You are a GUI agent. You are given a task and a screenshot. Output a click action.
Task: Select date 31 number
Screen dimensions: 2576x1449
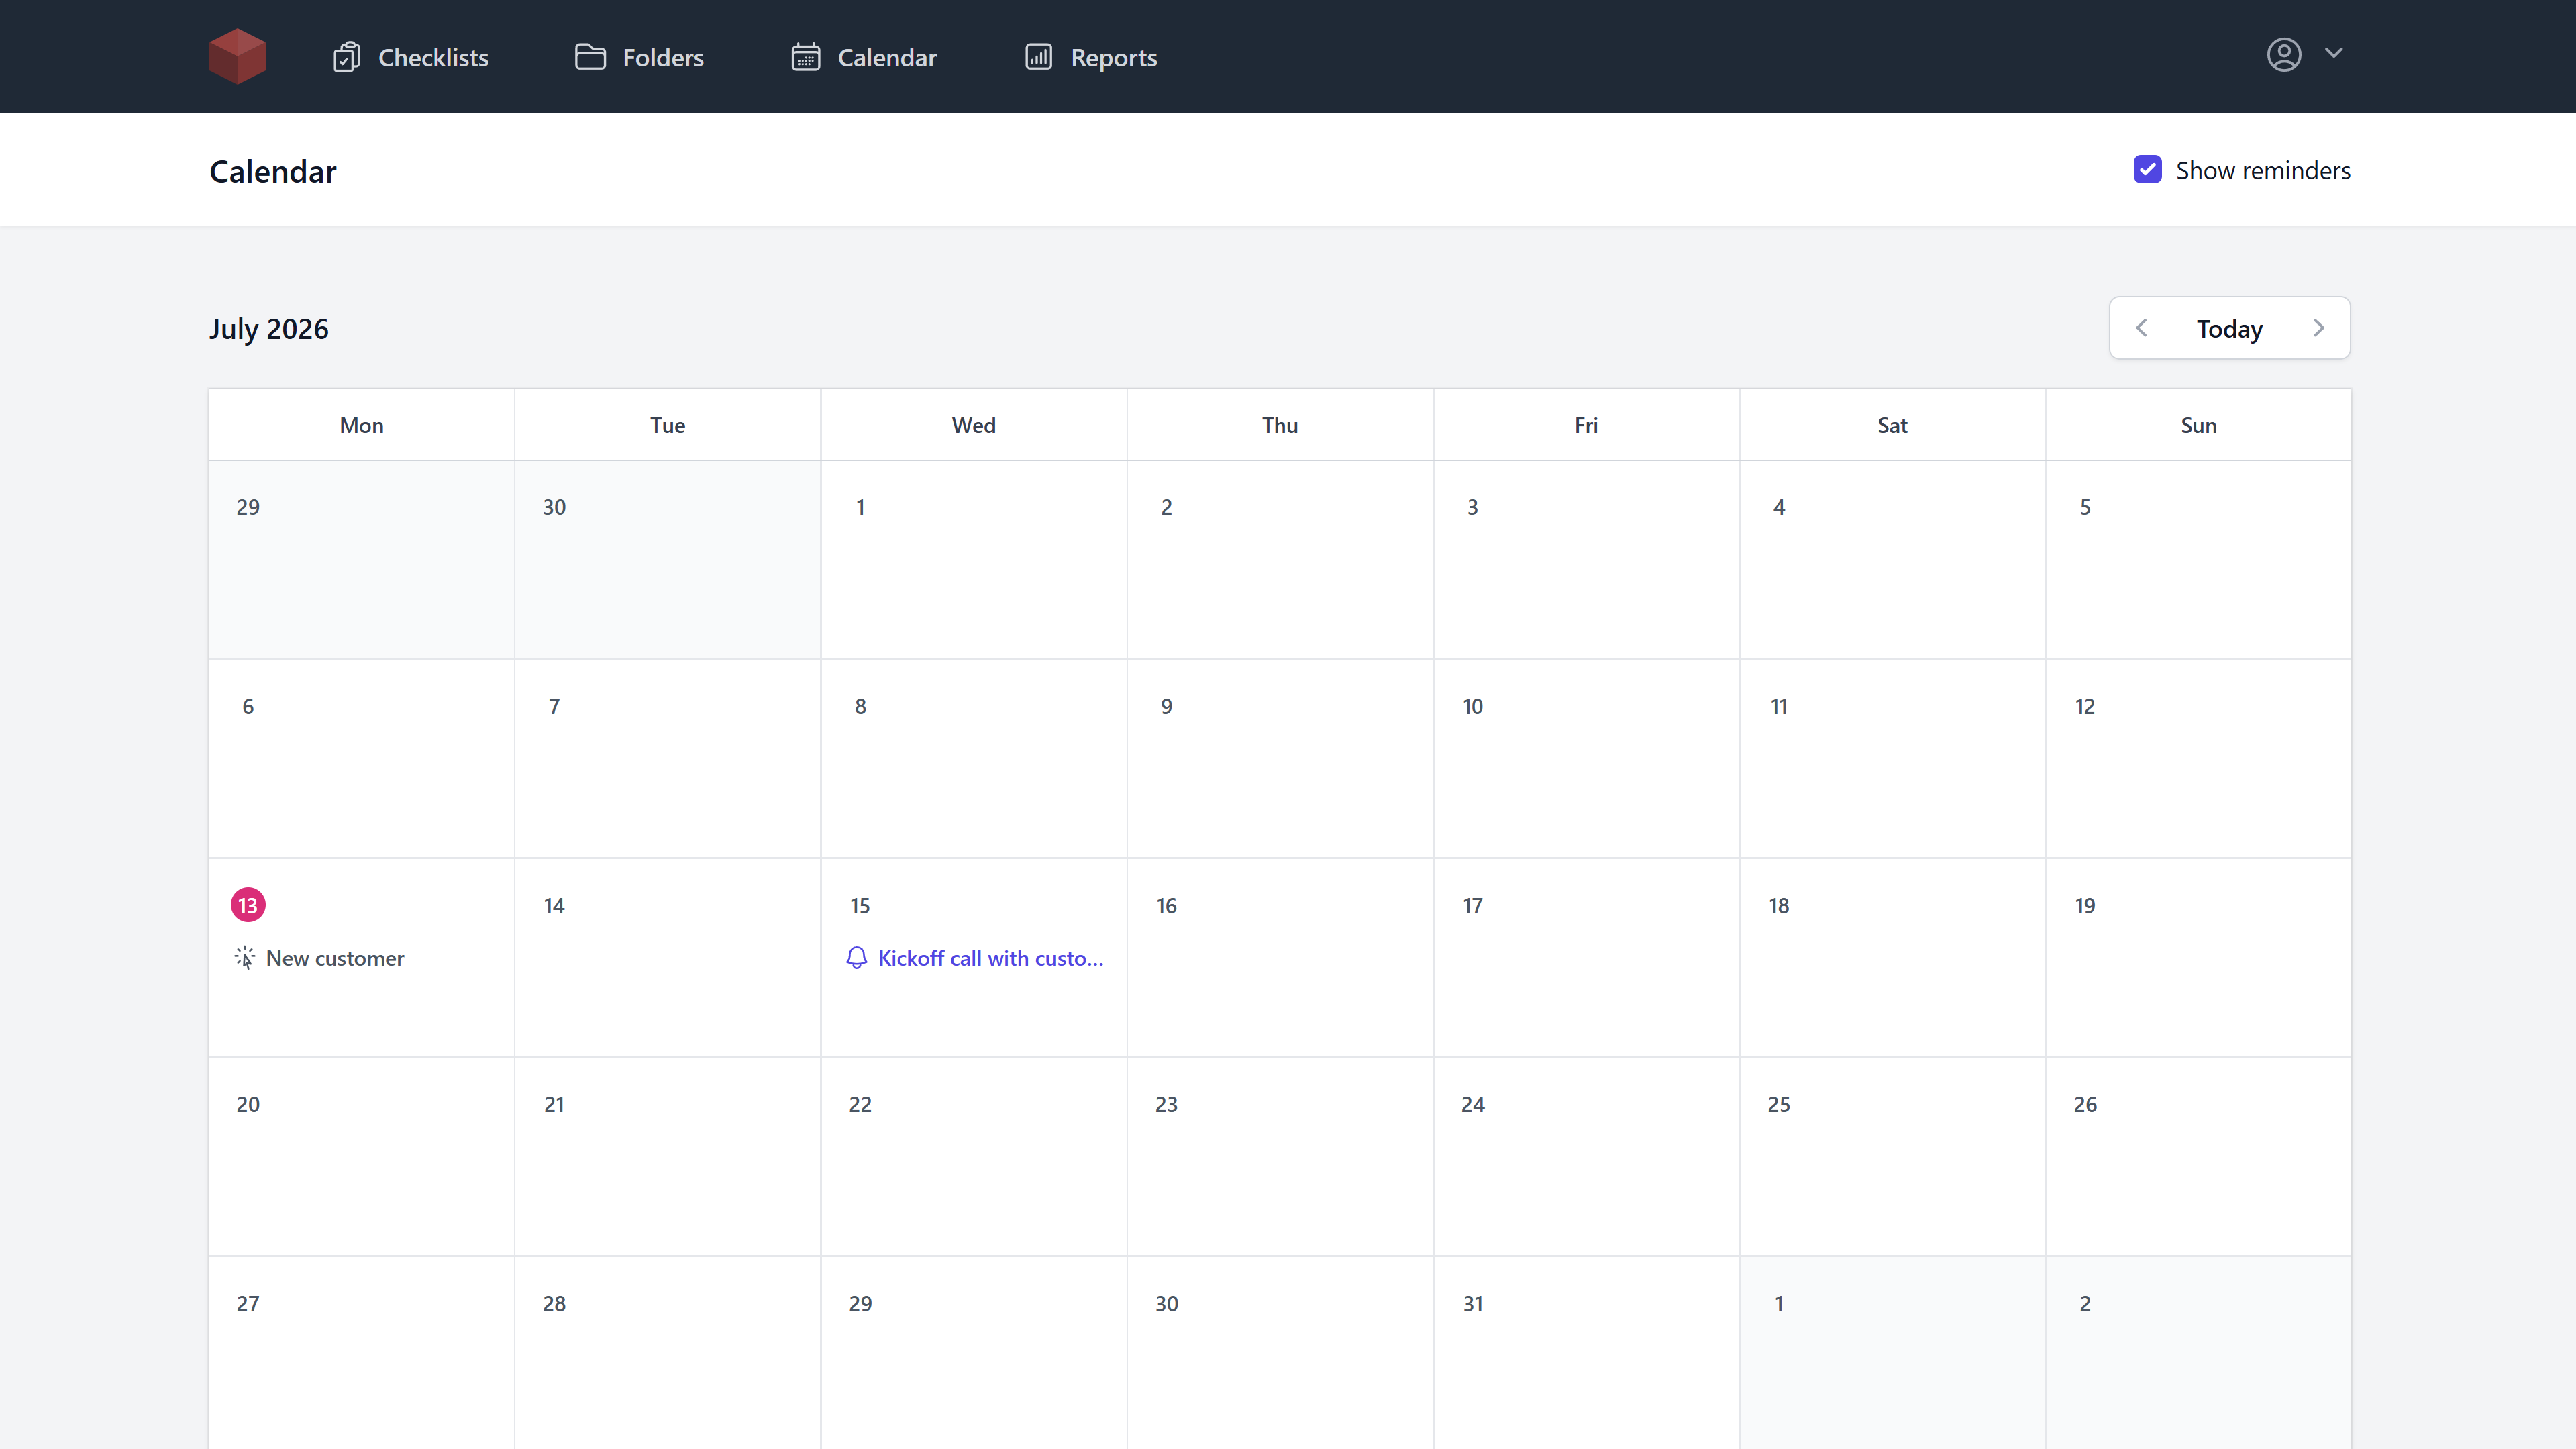point(1473,1304)
